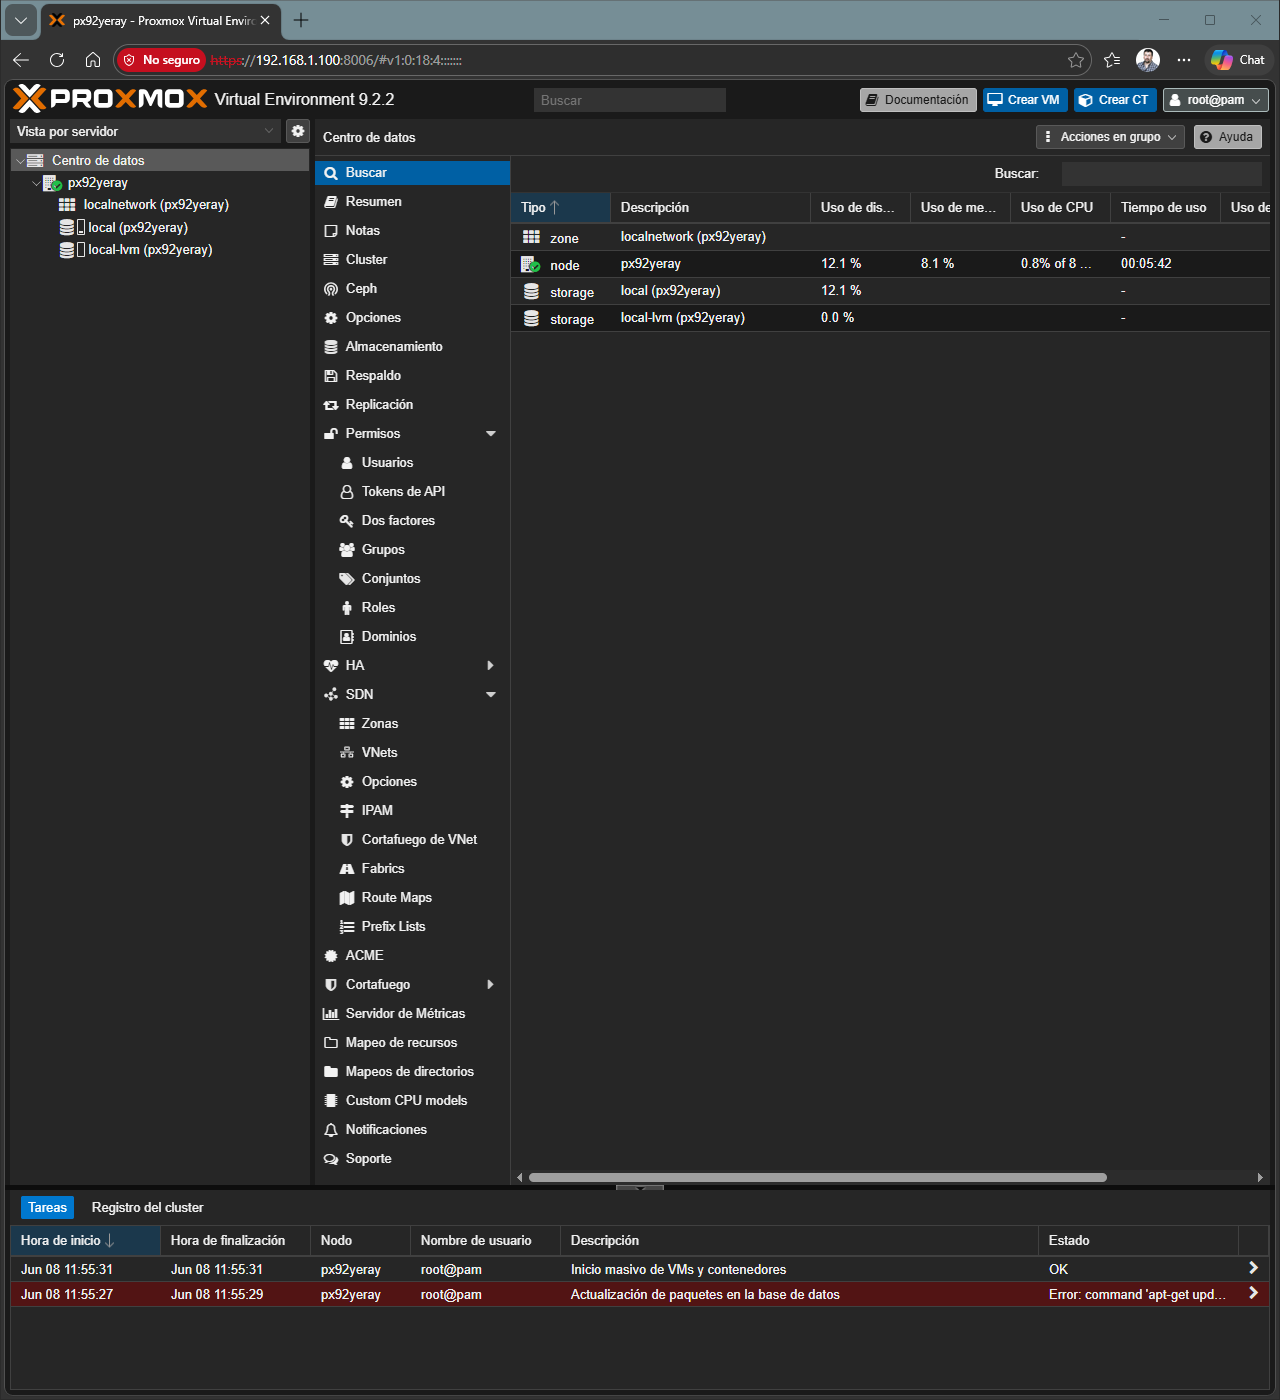
Task: Open details arrow for apt-get error task
Action: (1253, 1294)
